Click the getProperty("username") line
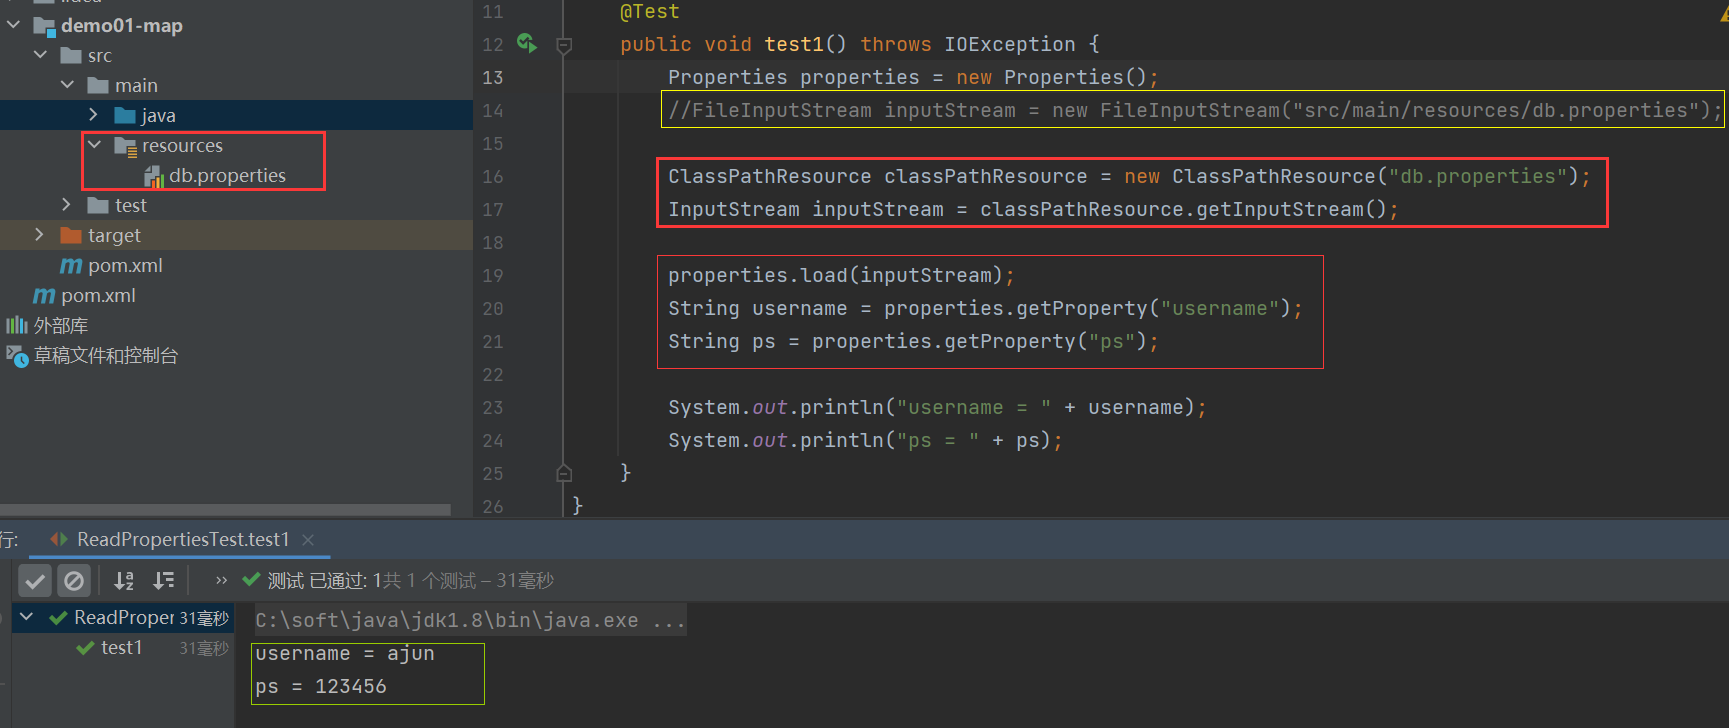Screen dimensions: 1729x728 coord(985,308)
